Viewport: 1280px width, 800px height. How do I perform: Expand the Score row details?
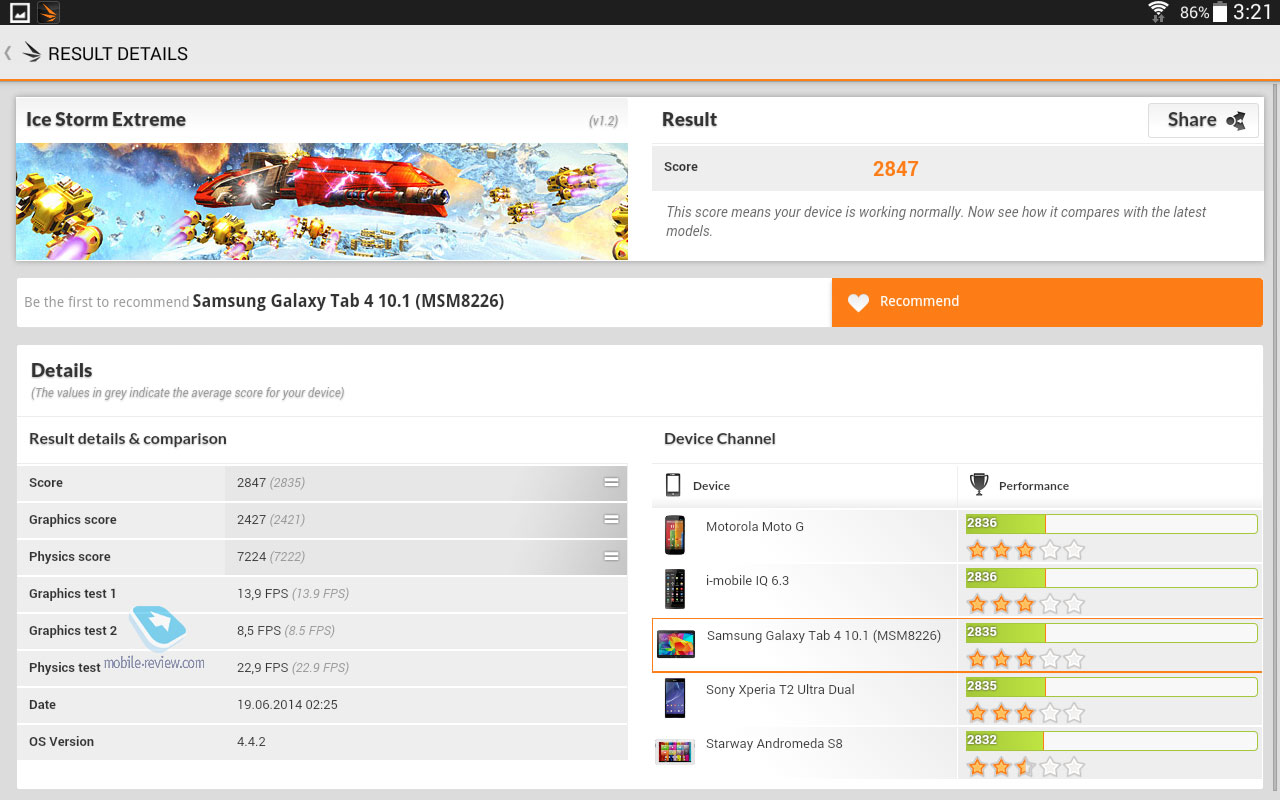[x=611, y=482]
